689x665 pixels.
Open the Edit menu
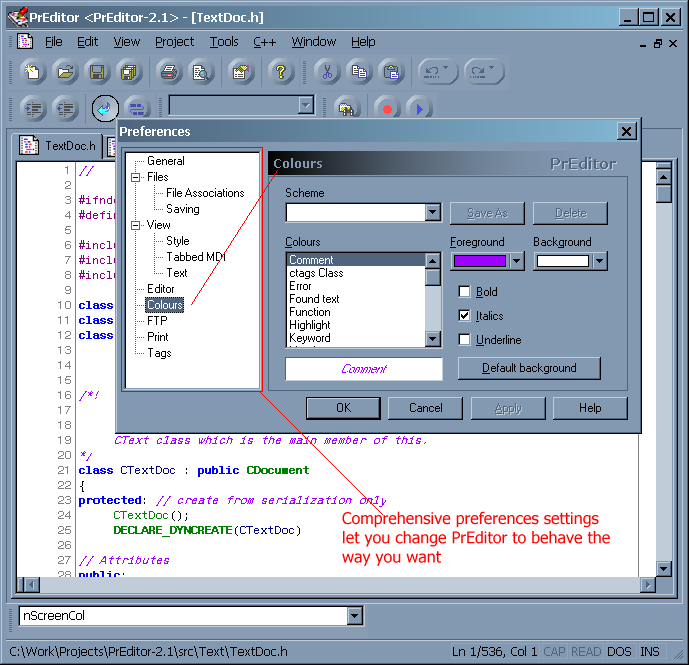pos(87,42)
